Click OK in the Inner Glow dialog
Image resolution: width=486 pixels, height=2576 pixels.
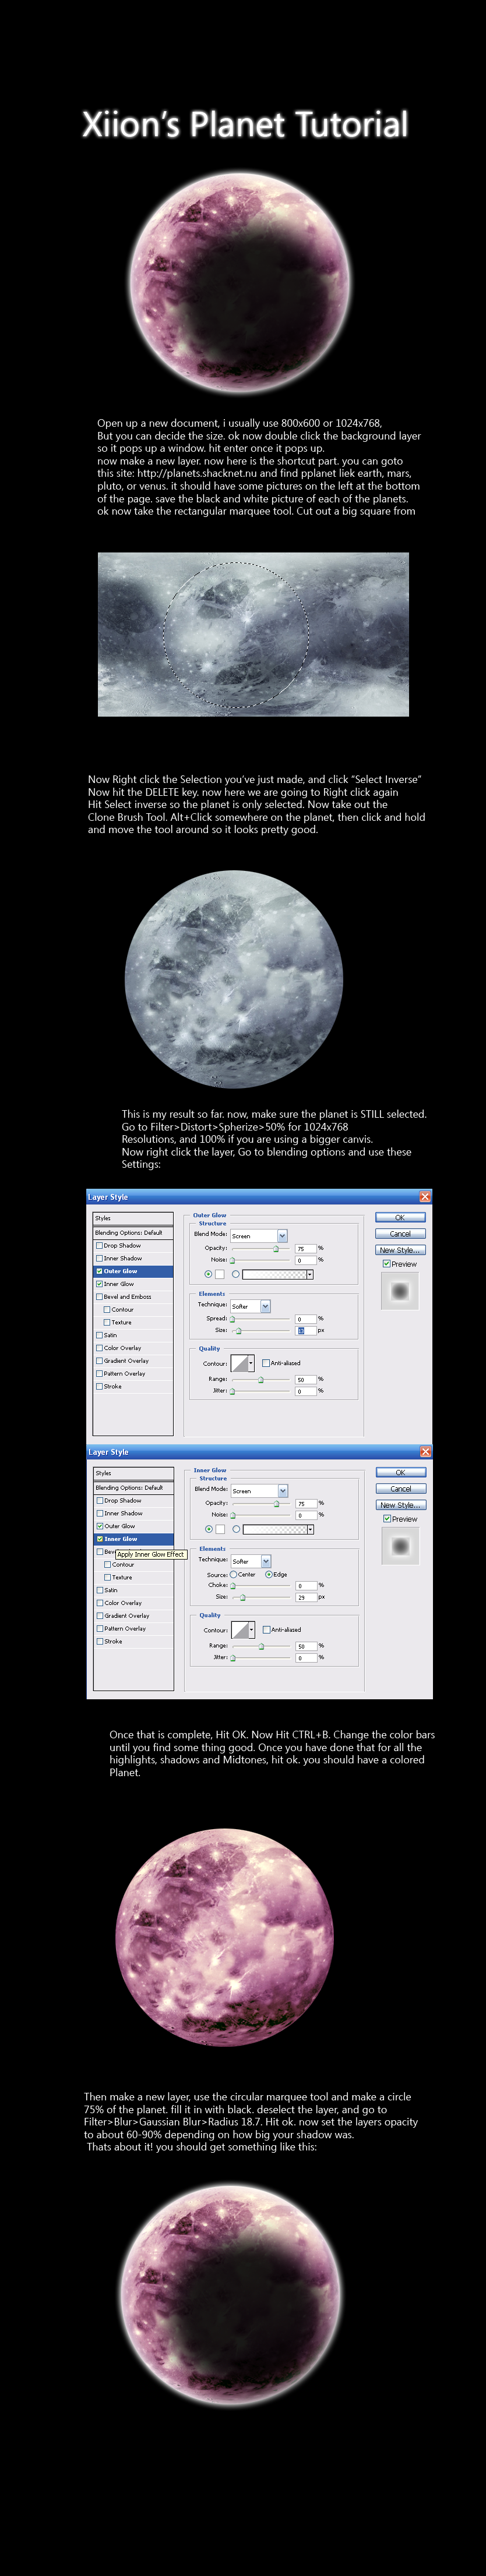click(x=401, y=1473)
